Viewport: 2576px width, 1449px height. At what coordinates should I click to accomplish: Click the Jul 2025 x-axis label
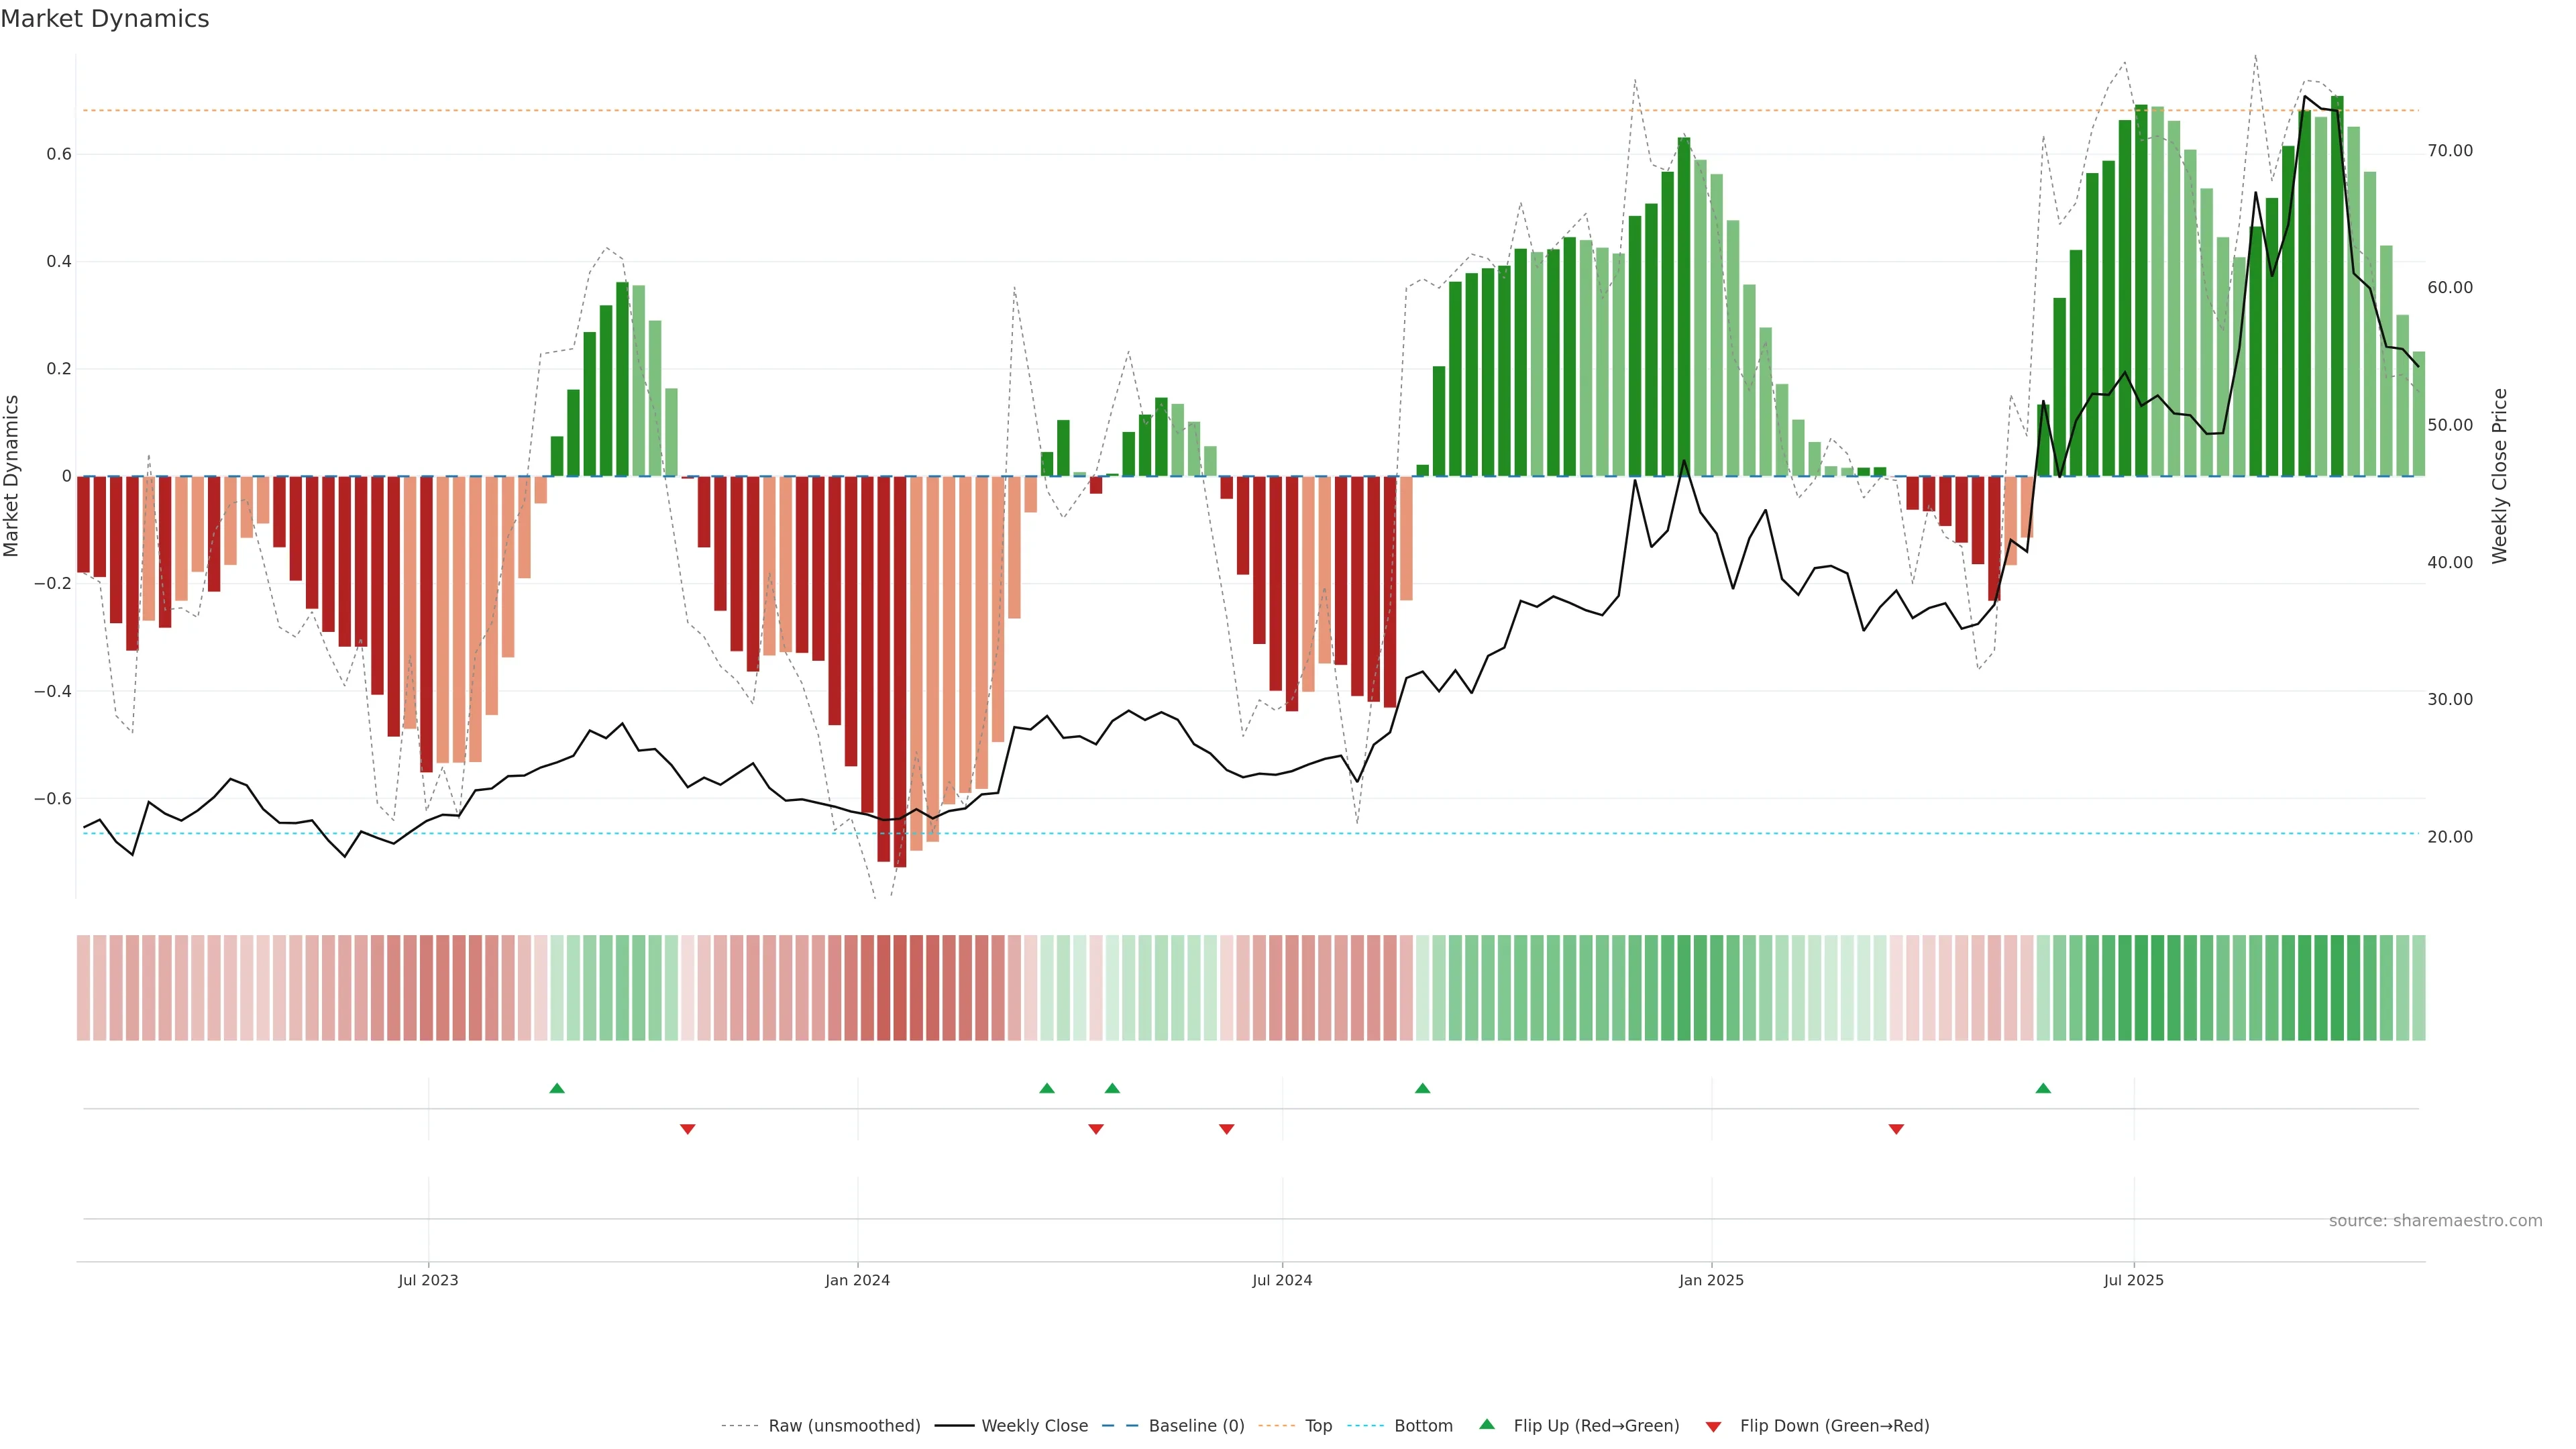[2133, 1280]
